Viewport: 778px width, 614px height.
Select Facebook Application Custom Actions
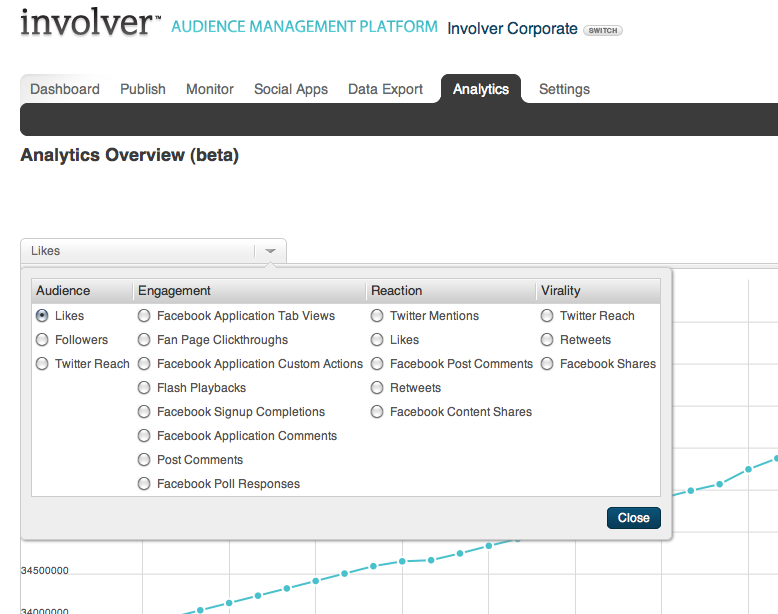coord(144,364)
